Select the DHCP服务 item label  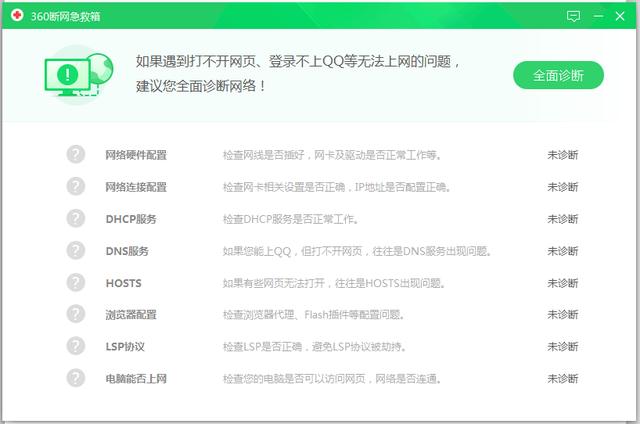tap(131, 219)
